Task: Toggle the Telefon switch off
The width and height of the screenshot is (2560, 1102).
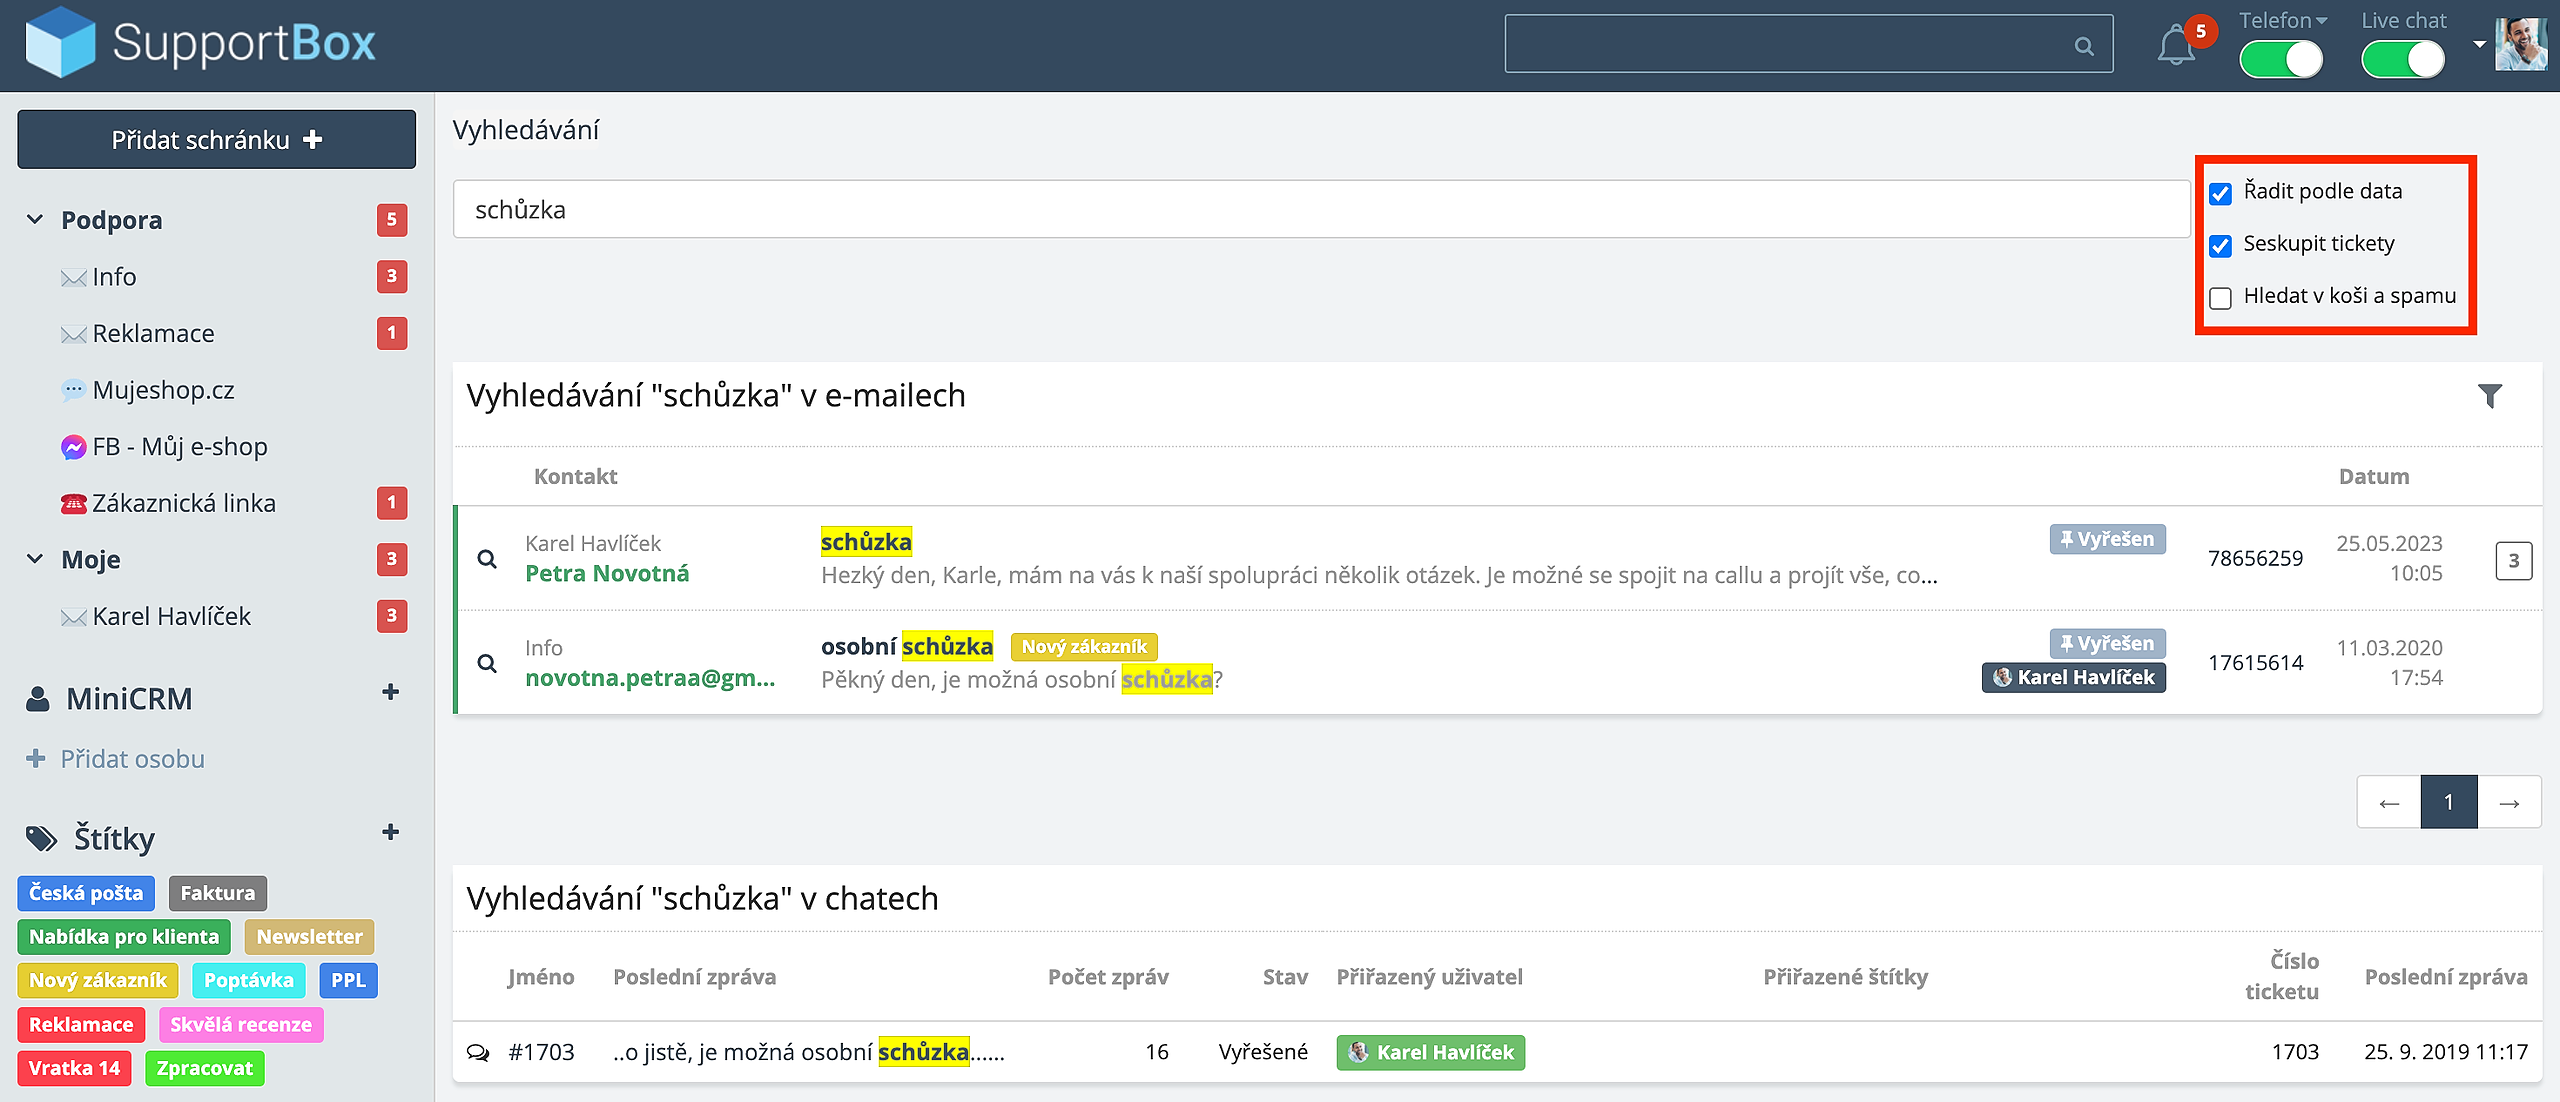Action: (x=2281, y=60)
